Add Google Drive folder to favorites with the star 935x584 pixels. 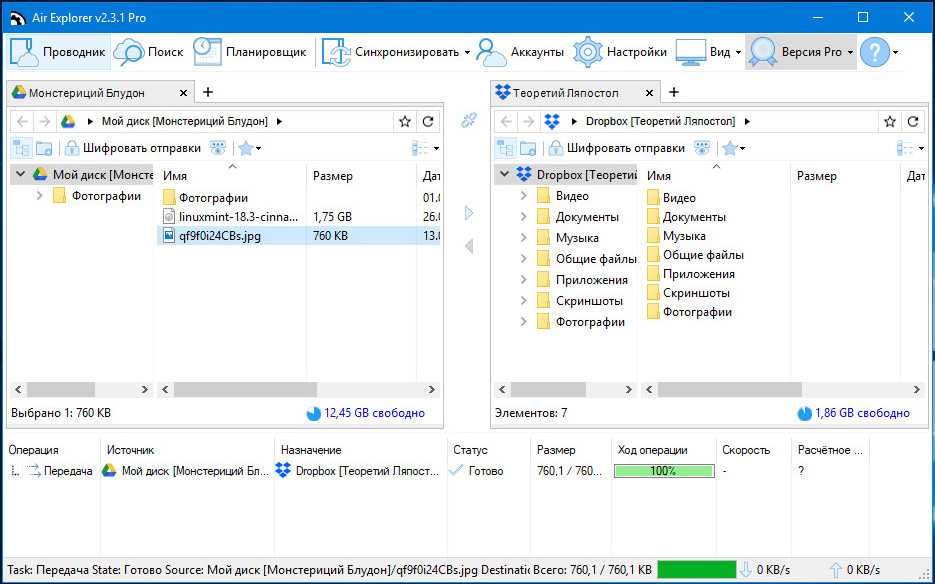[x=404, y=121]
